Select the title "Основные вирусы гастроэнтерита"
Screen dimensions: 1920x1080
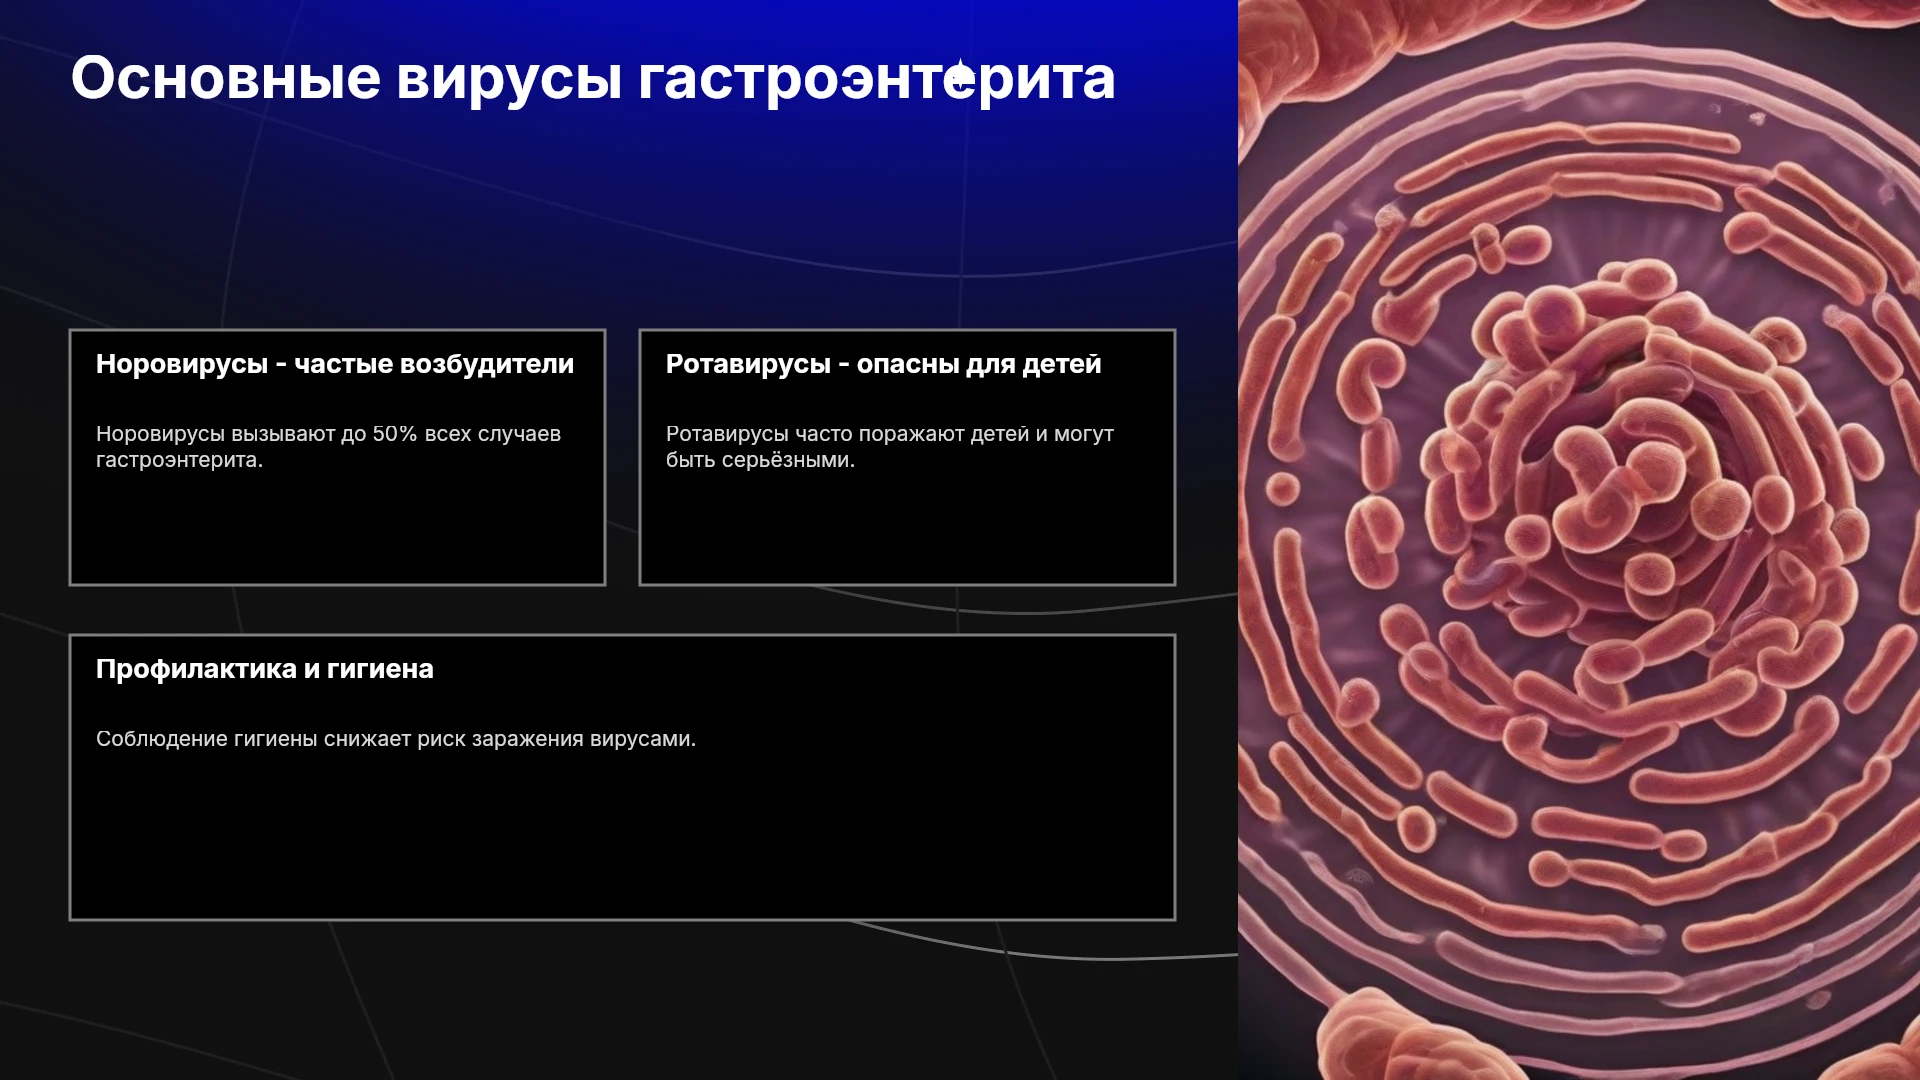tap(593, 78)
